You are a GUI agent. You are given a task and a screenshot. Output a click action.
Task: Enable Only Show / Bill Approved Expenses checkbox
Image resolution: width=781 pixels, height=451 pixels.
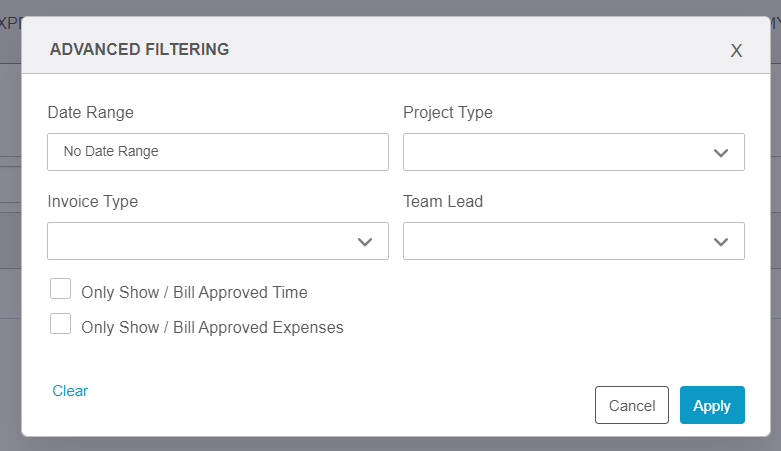(x=60, y=323)
